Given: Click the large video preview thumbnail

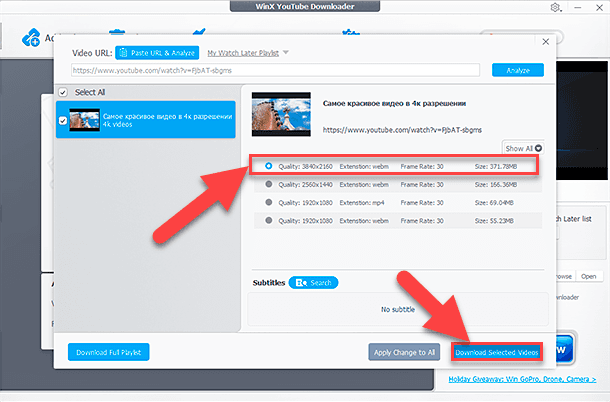Looking at the screenshot, I should pos(281,114).
